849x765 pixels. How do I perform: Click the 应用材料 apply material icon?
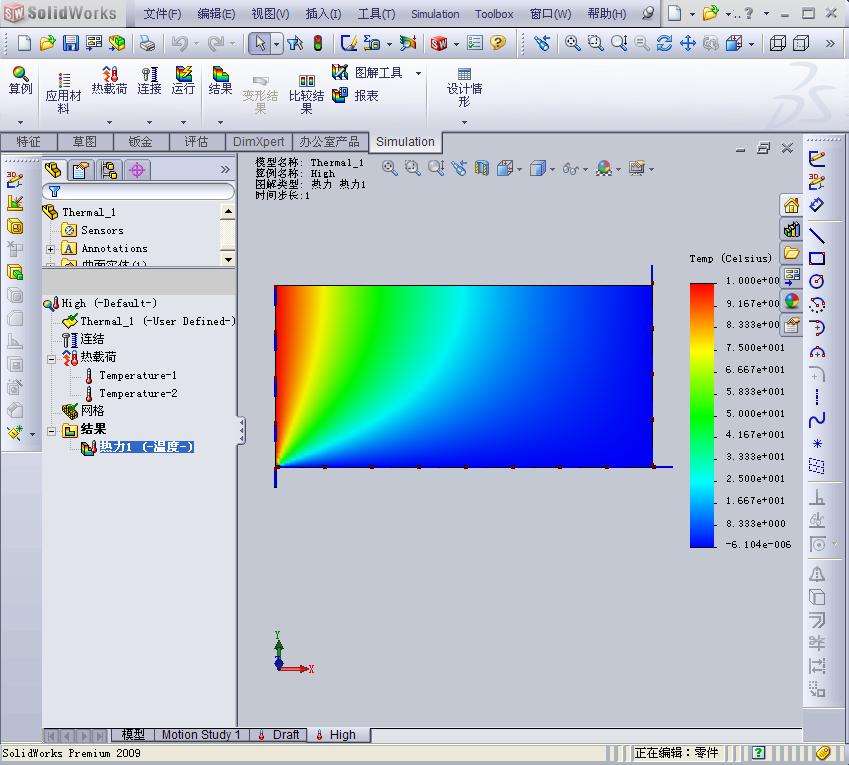(63, 94)
